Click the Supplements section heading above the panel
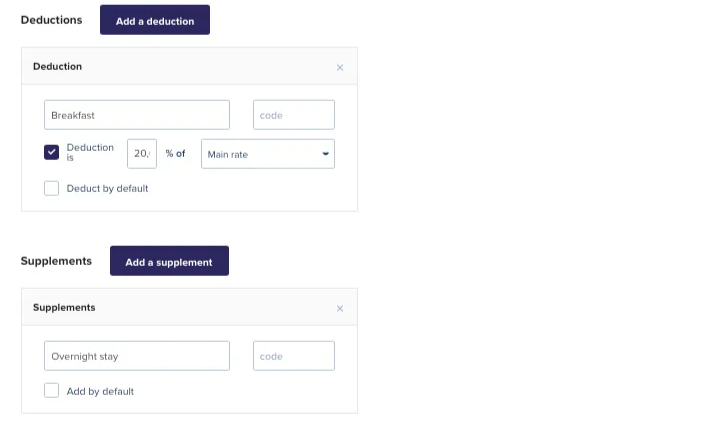This screenshot has width=715, height=436. click(x=56, y=261)
